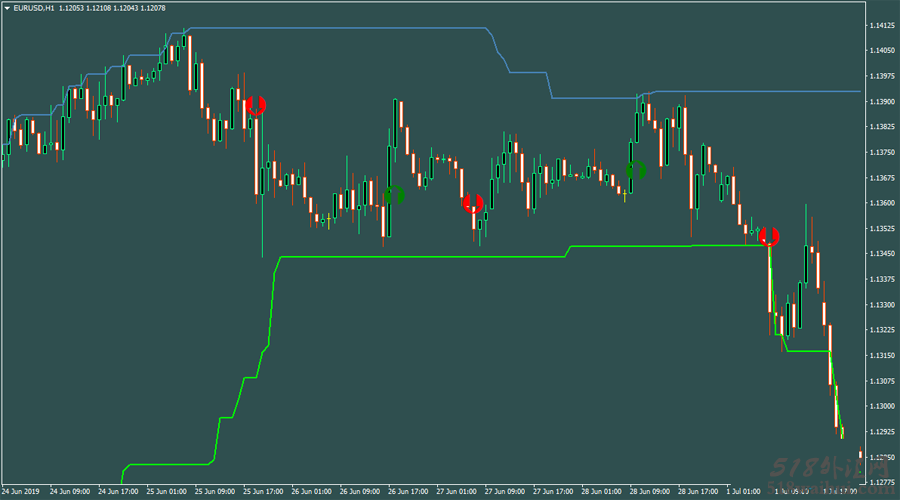900x500 pixels.
Task: Click the 27 Jun 17:00 time label
Action: [x=553, y=491]
